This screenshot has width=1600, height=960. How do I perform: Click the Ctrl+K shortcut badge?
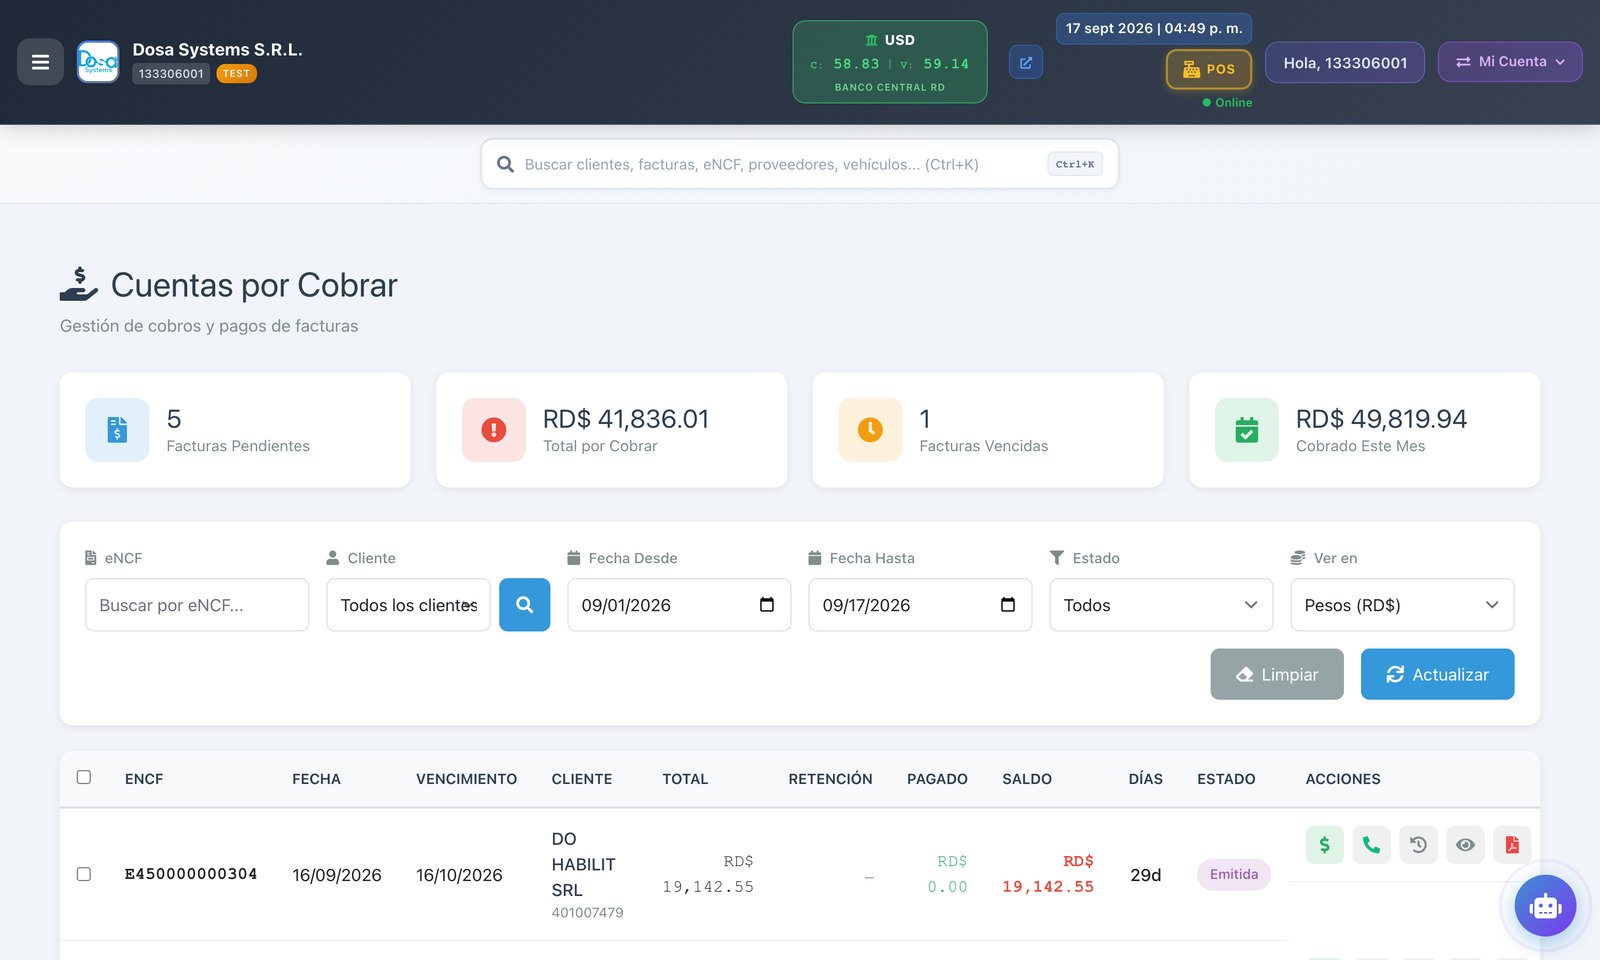pos(1075,164)
